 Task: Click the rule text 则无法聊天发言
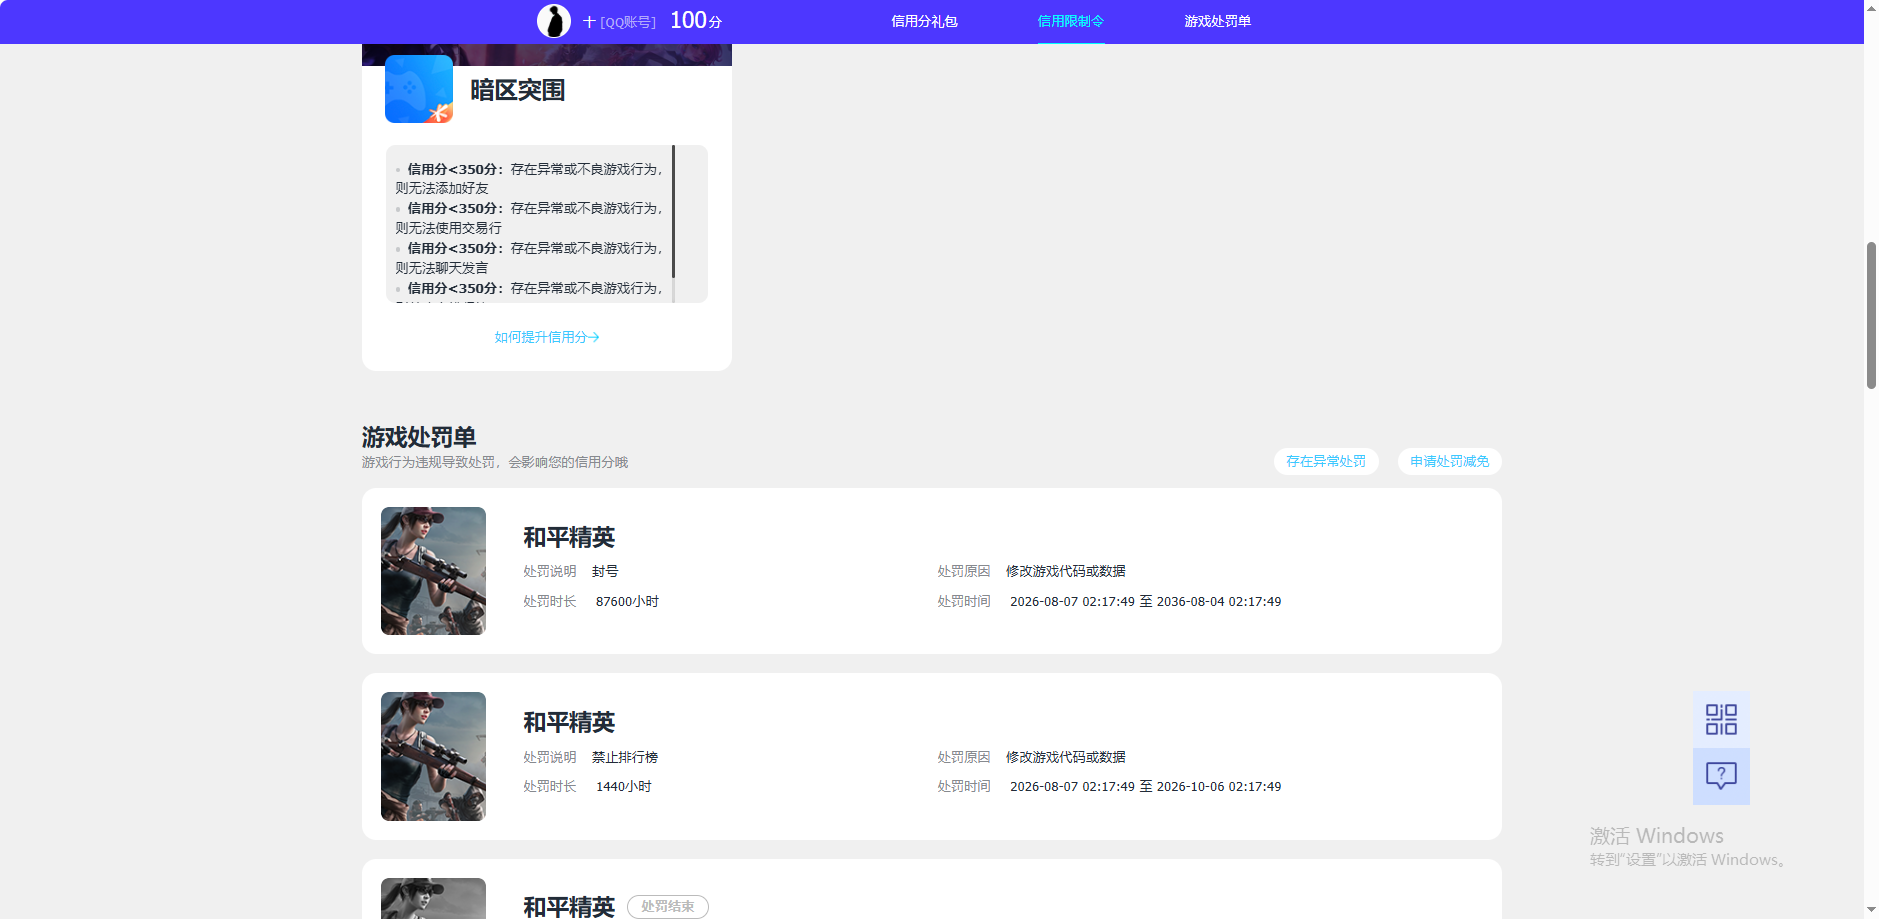(442, 268)
